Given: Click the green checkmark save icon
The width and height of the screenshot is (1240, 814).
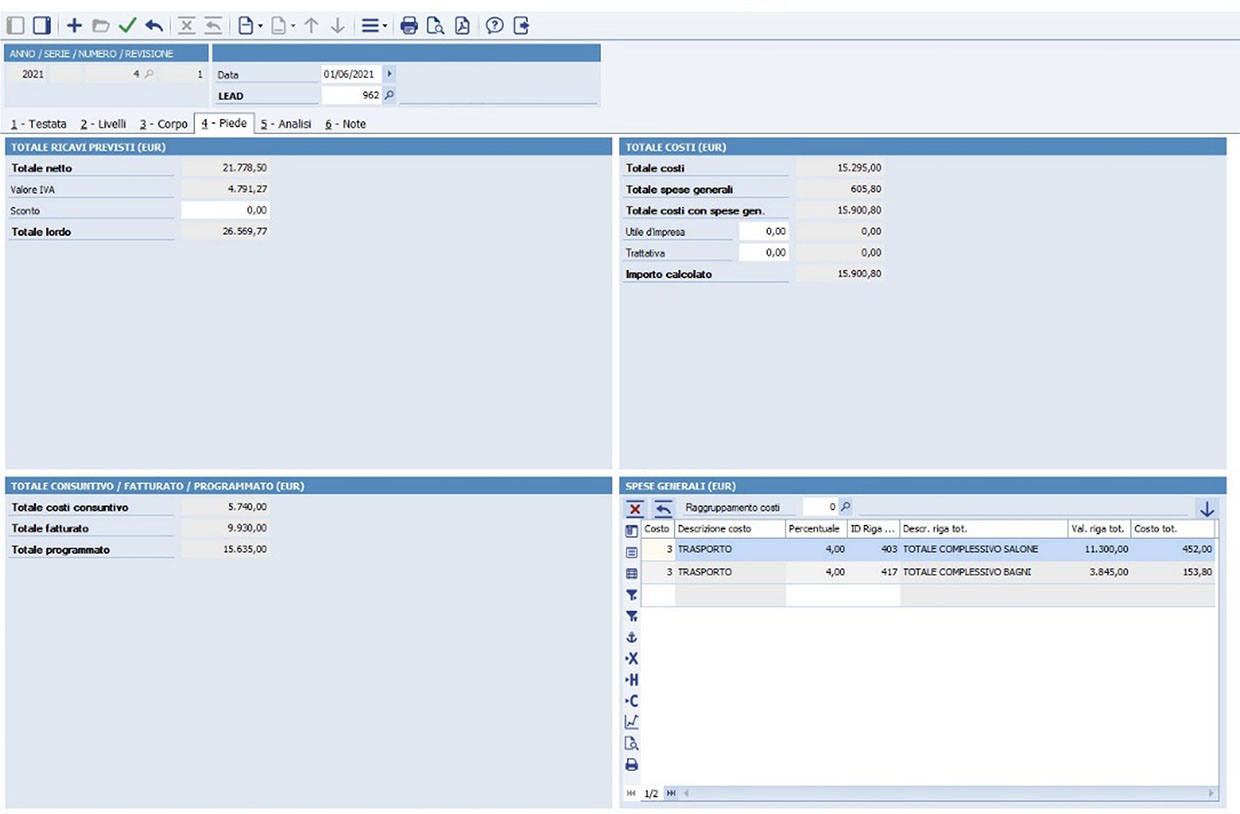Looking at the screenshot, I should coord(127,26).
